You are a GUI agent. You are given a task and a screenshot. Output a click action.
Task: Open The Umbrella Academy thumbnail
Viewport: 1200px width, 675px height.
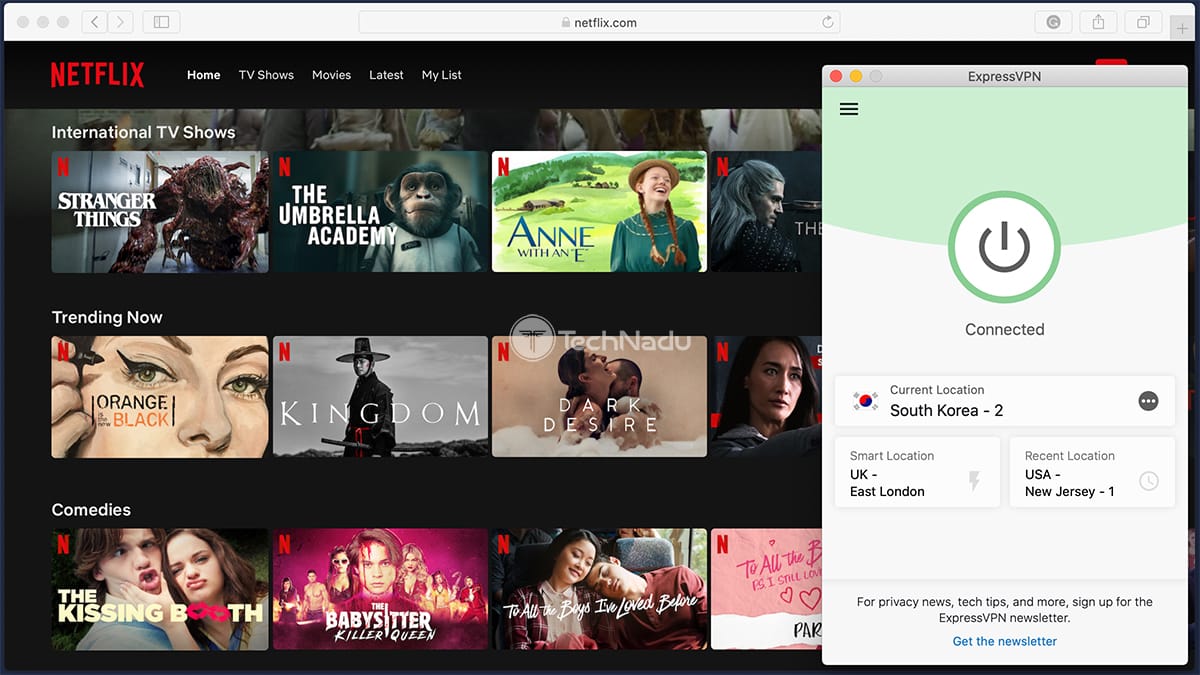point(381,212)
